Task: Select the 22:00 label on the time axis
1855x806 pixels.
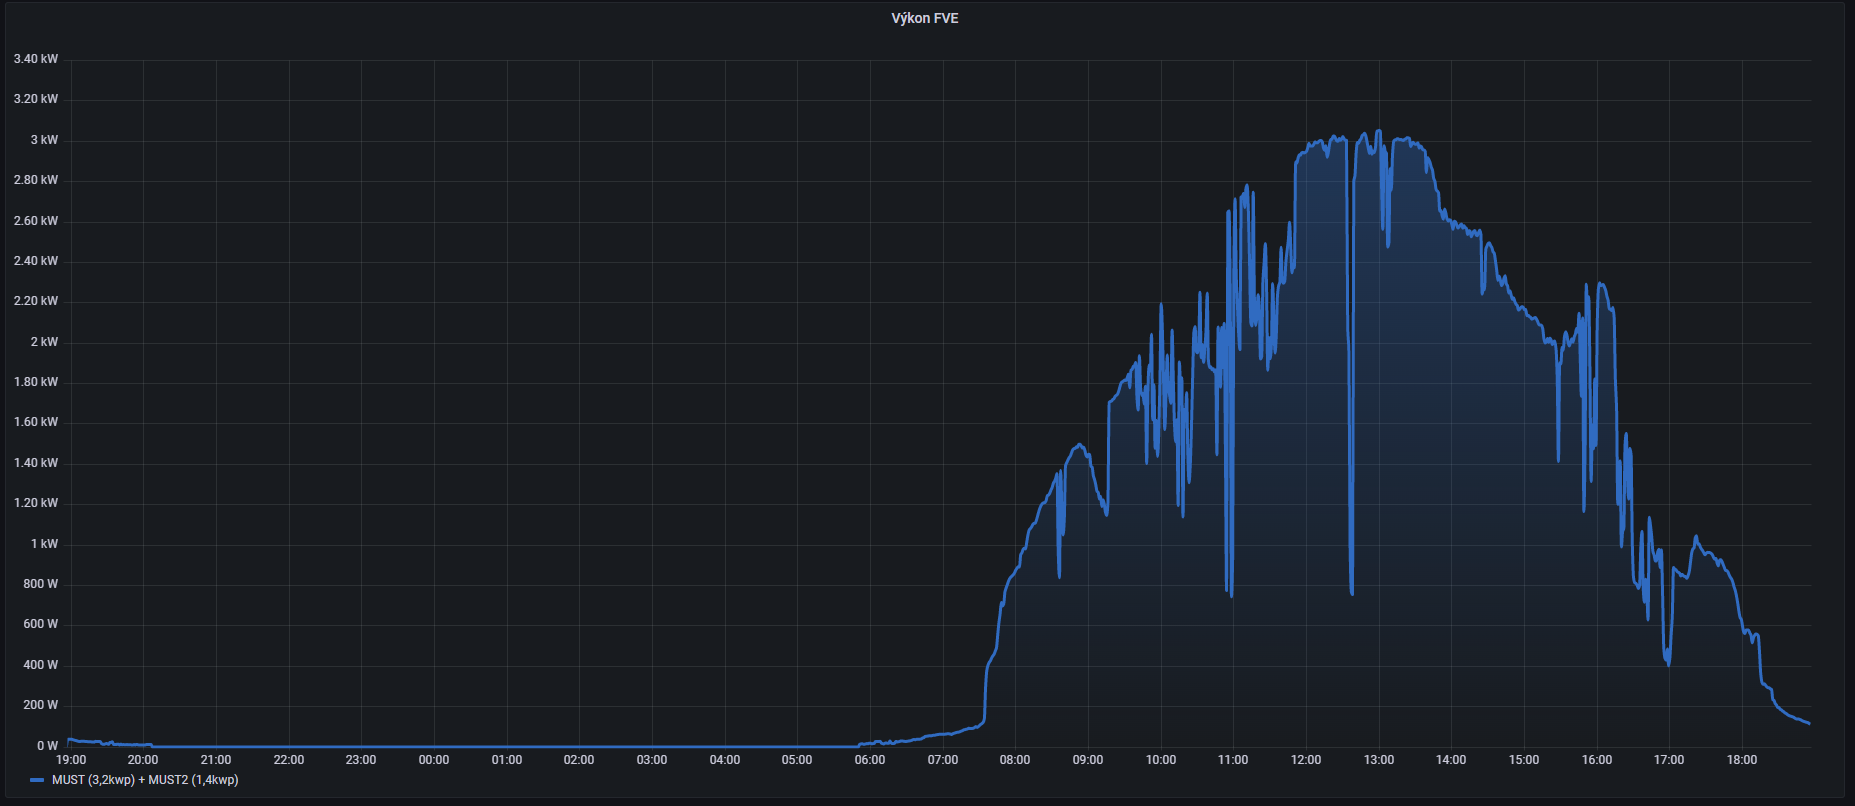Action: click(x=288, y=760)
